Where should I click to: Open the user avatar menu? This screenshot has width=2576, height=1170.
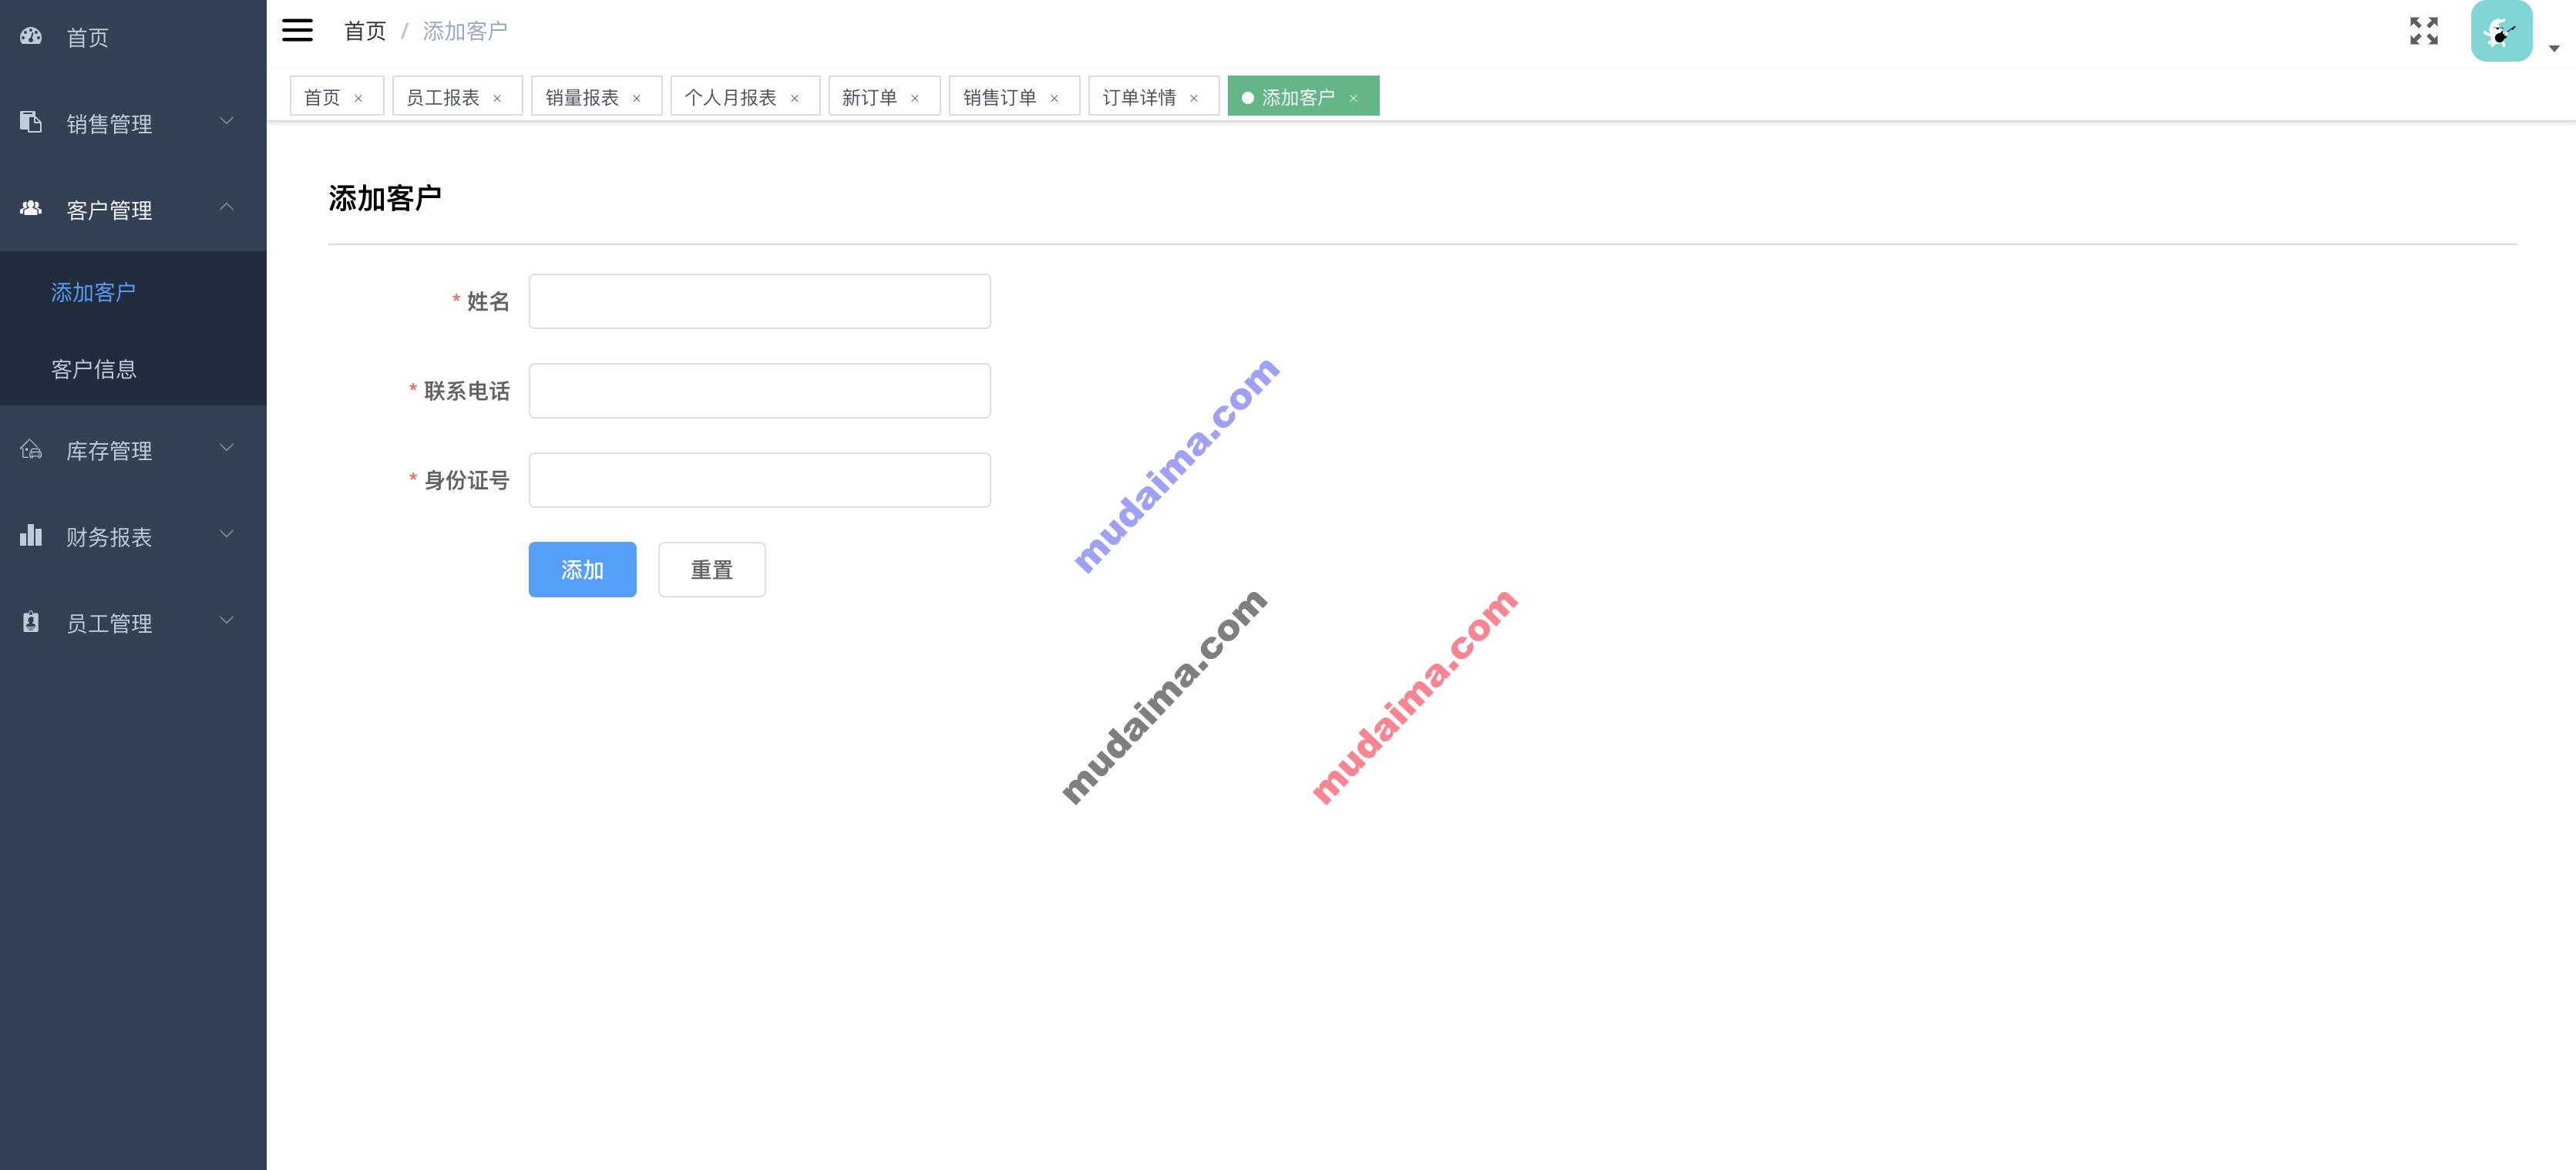click(x=2501, y=31)
